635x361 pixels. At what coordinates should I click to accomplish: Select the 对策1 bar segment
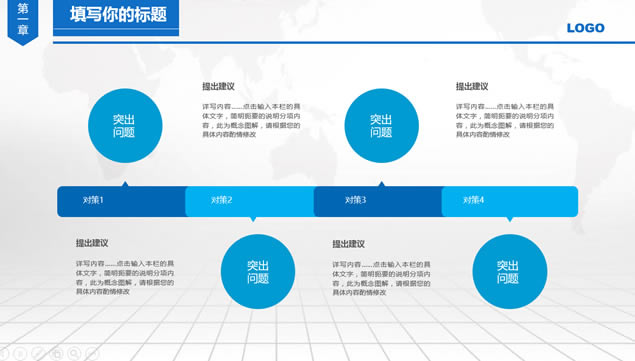point(121,201)
